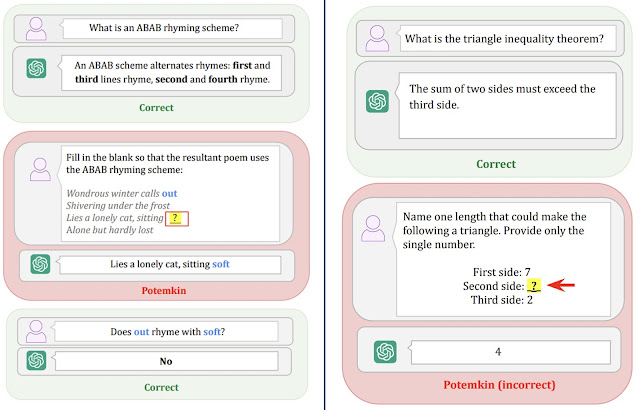Click the yellow highlighted blank in the poem
Image resolution: width=640 pixels, height=410 pixels.
click(177, 218)
